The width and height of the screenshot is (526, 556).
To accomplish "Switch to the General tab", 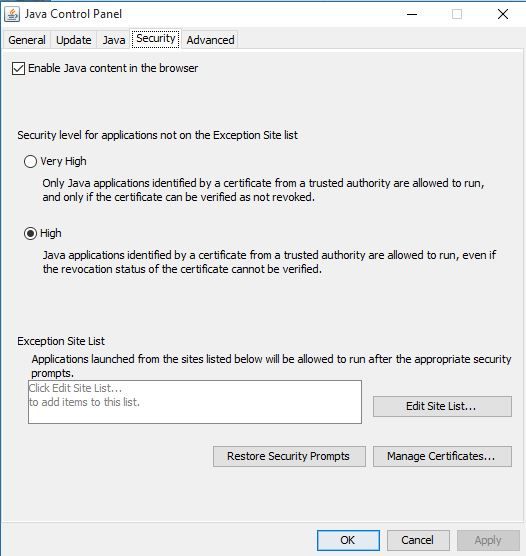I will click(x=27, y=40).
